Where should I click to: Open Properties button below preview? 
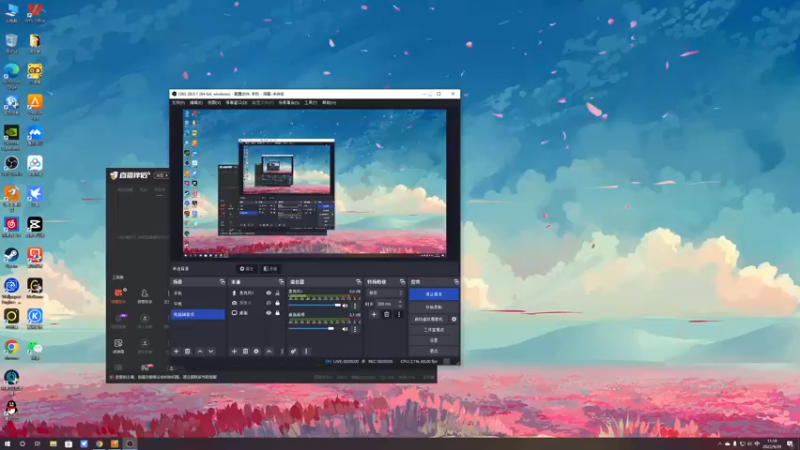[x=246, y=269]
